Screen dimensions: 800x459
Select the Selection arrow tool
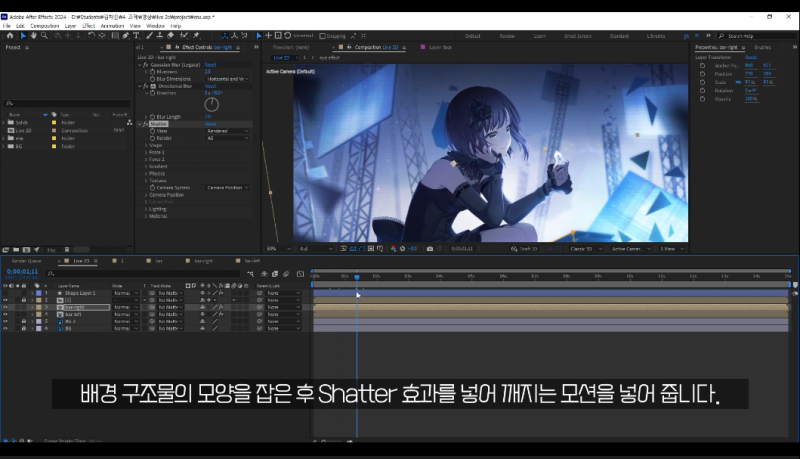22,35
